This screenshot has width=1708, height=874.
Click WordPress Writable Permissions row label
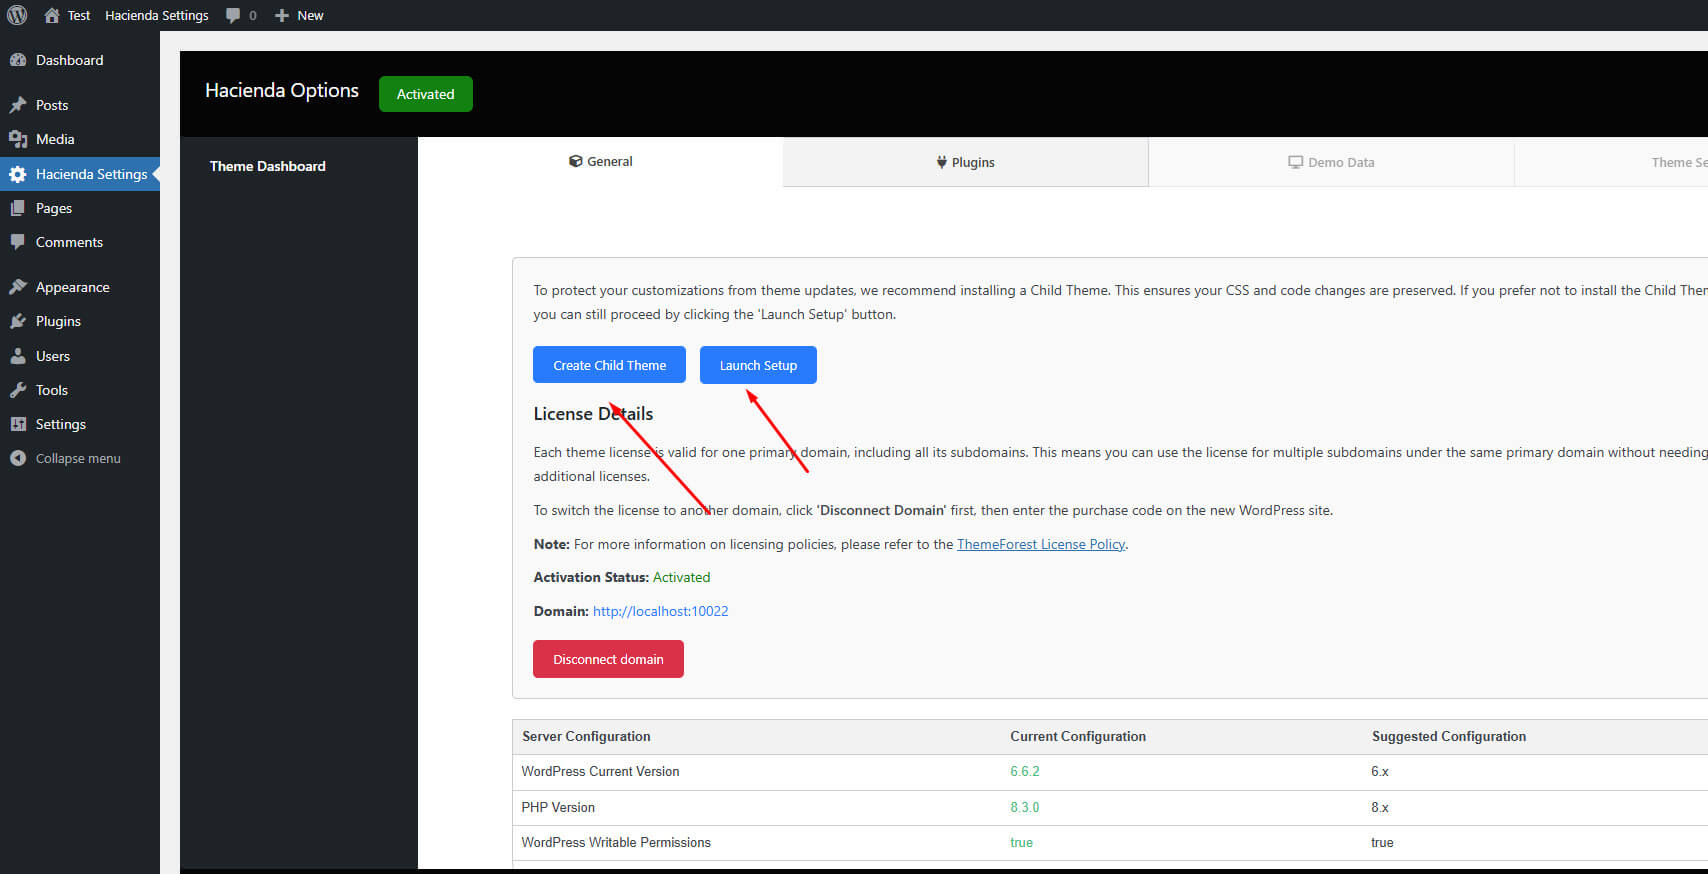click(616, 842)
